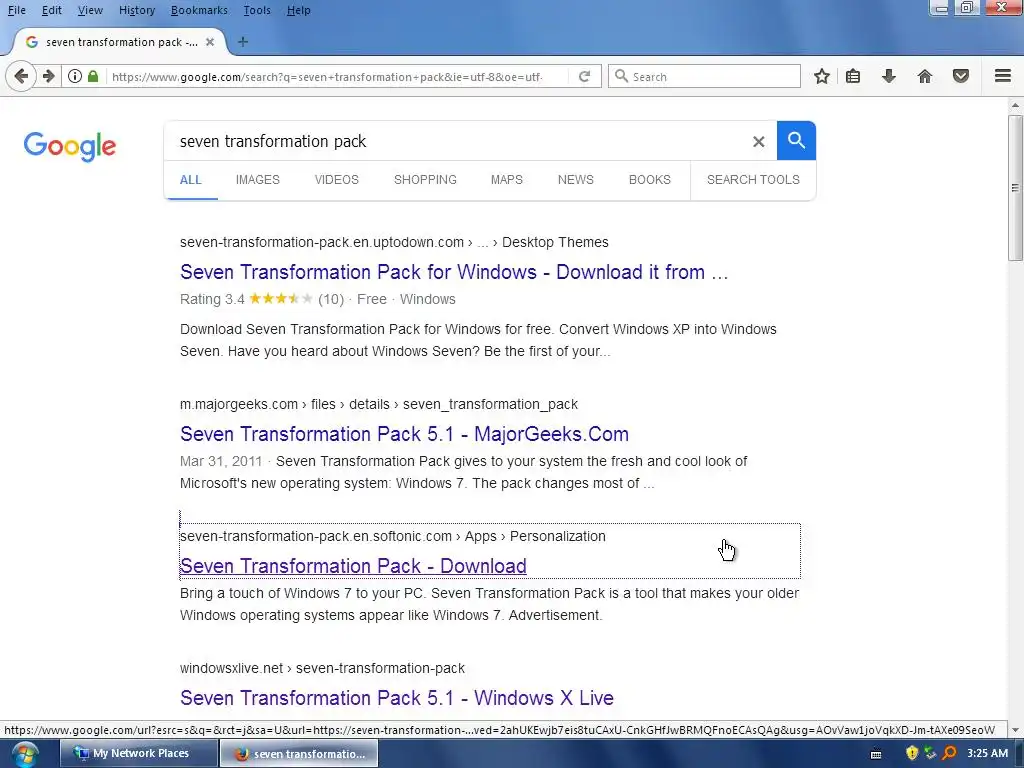Click the vertical scrollbar thumb

[1015, 188]
